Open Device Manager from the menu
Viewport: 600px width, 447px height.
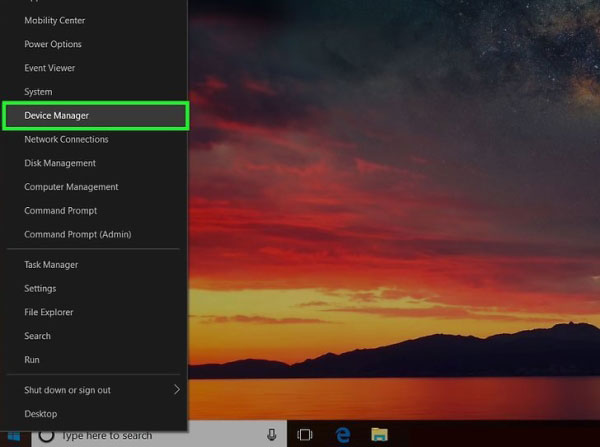pyautogui.click(x=95, y=116)
